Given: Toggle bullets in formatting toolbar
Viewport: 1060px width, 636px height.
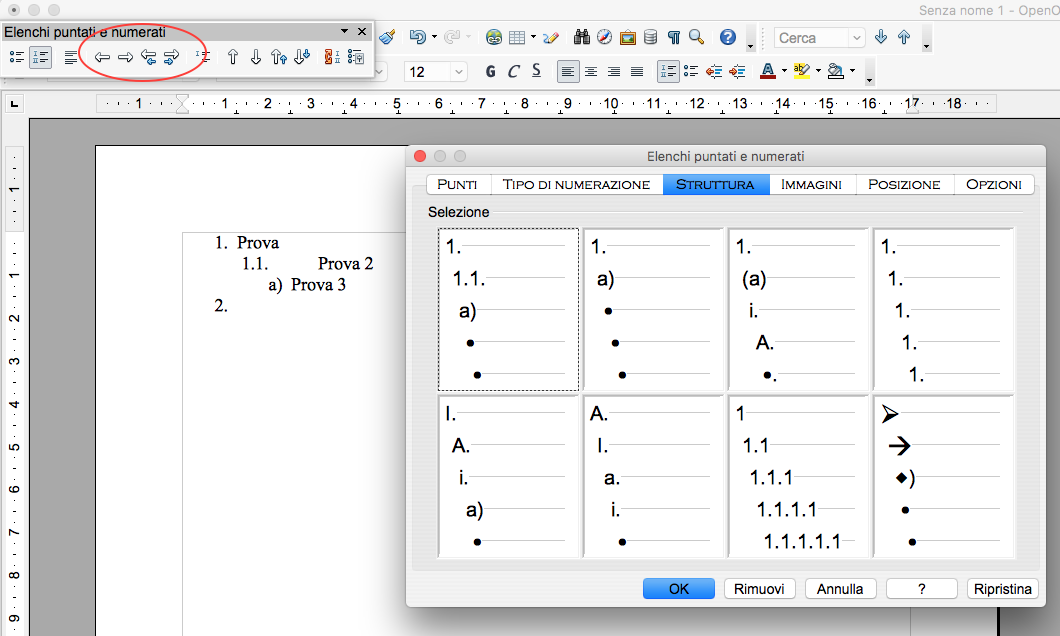Looking at the screenshot, I should (x=691, y=71).
